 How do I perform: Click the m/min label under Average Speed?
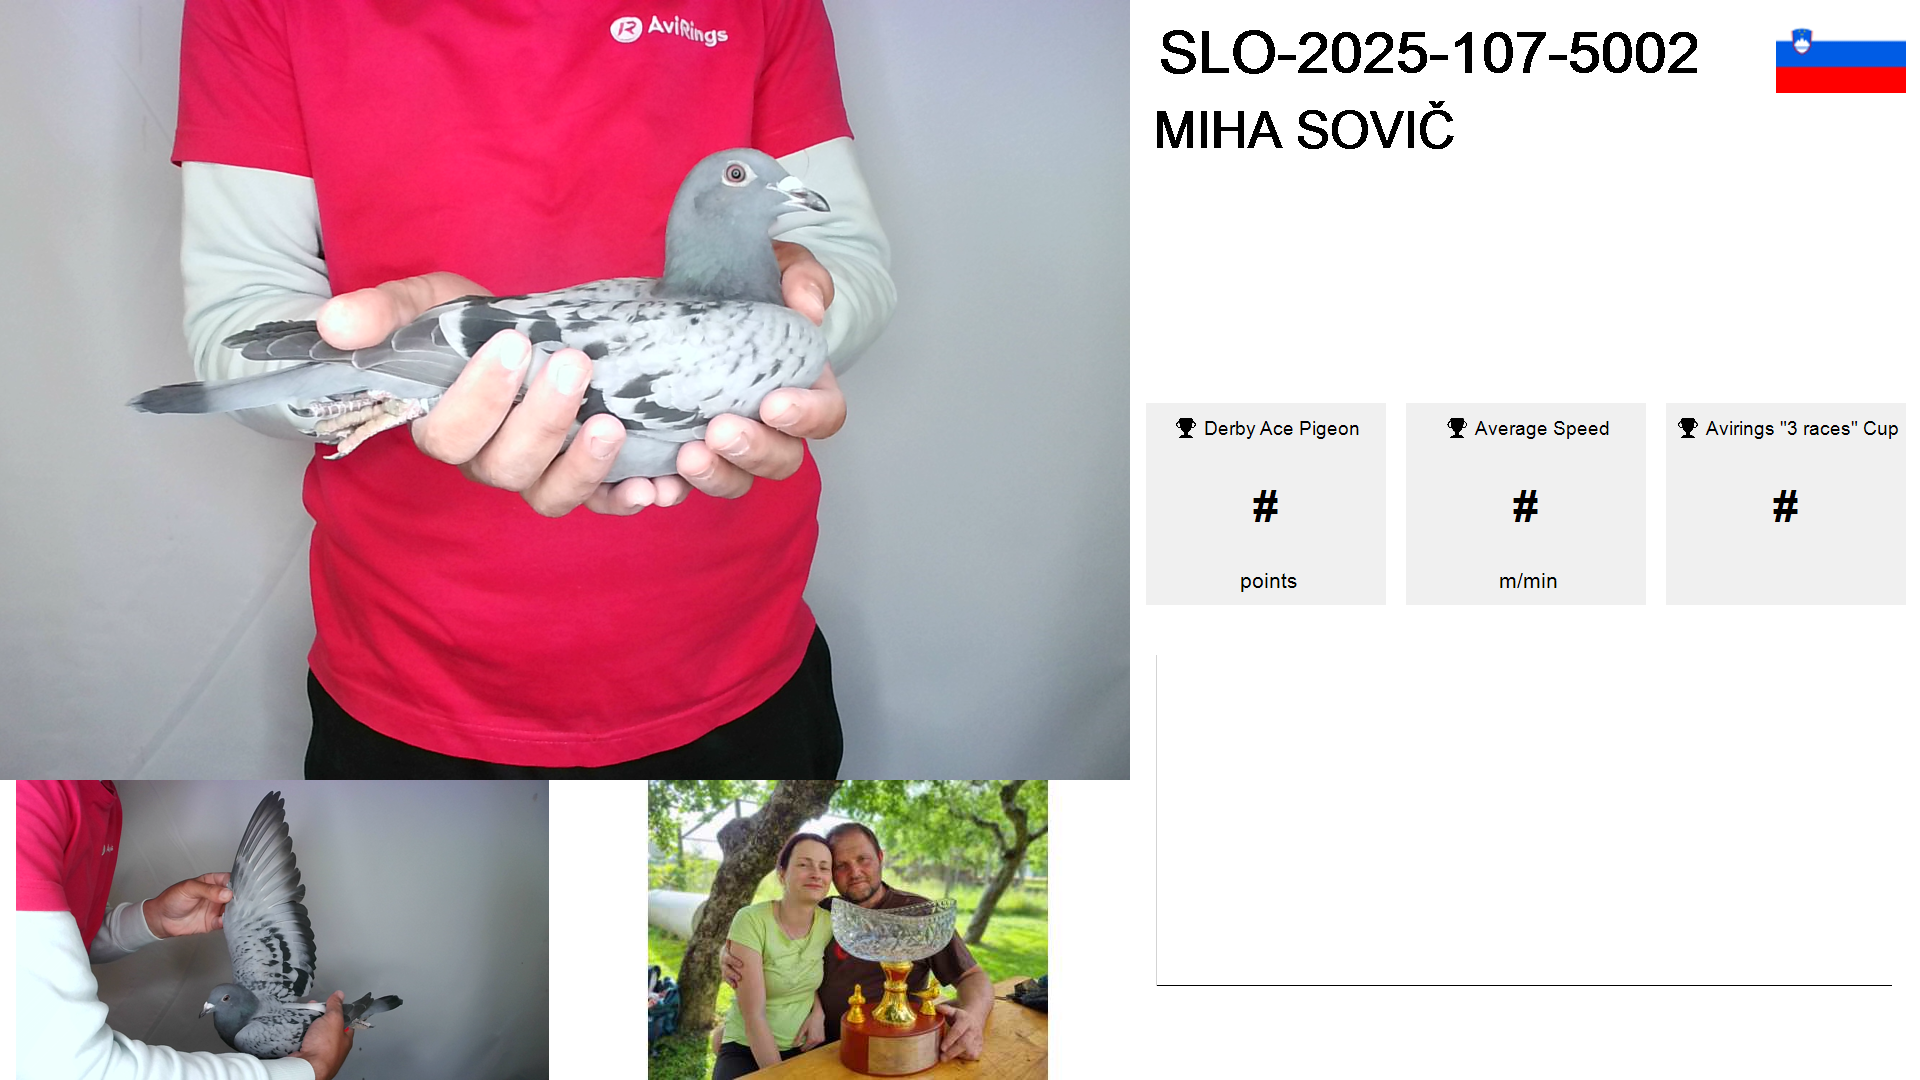[x=1528, y=581]
